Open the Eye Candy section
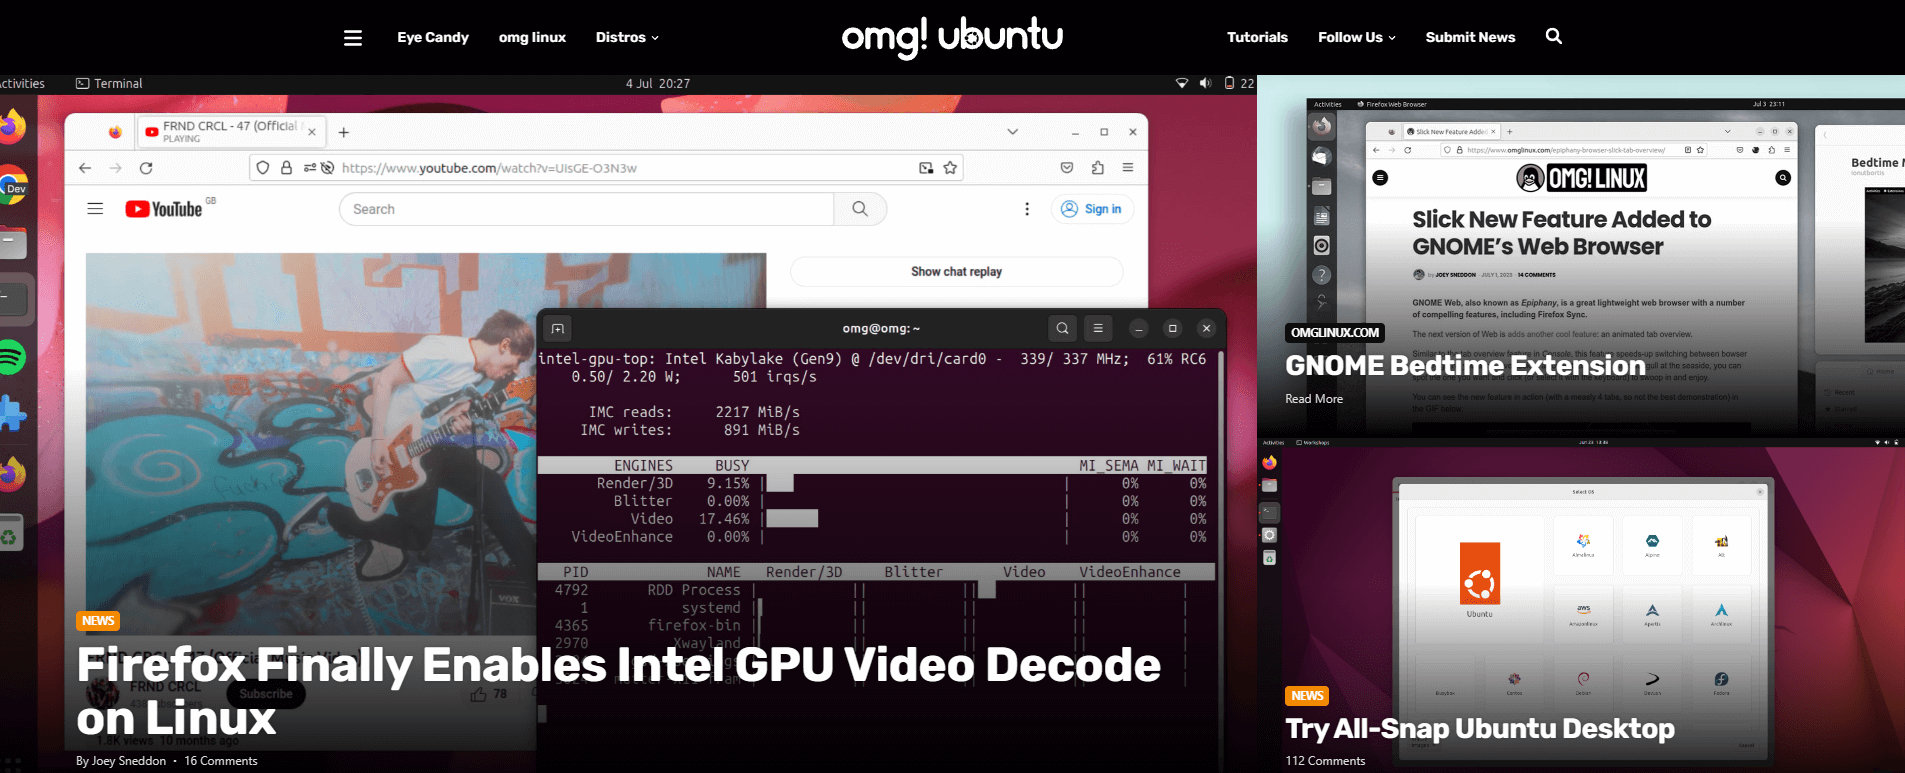Image resolution: width=1905 pixels, height=773 pixels. tap(433, 37)
